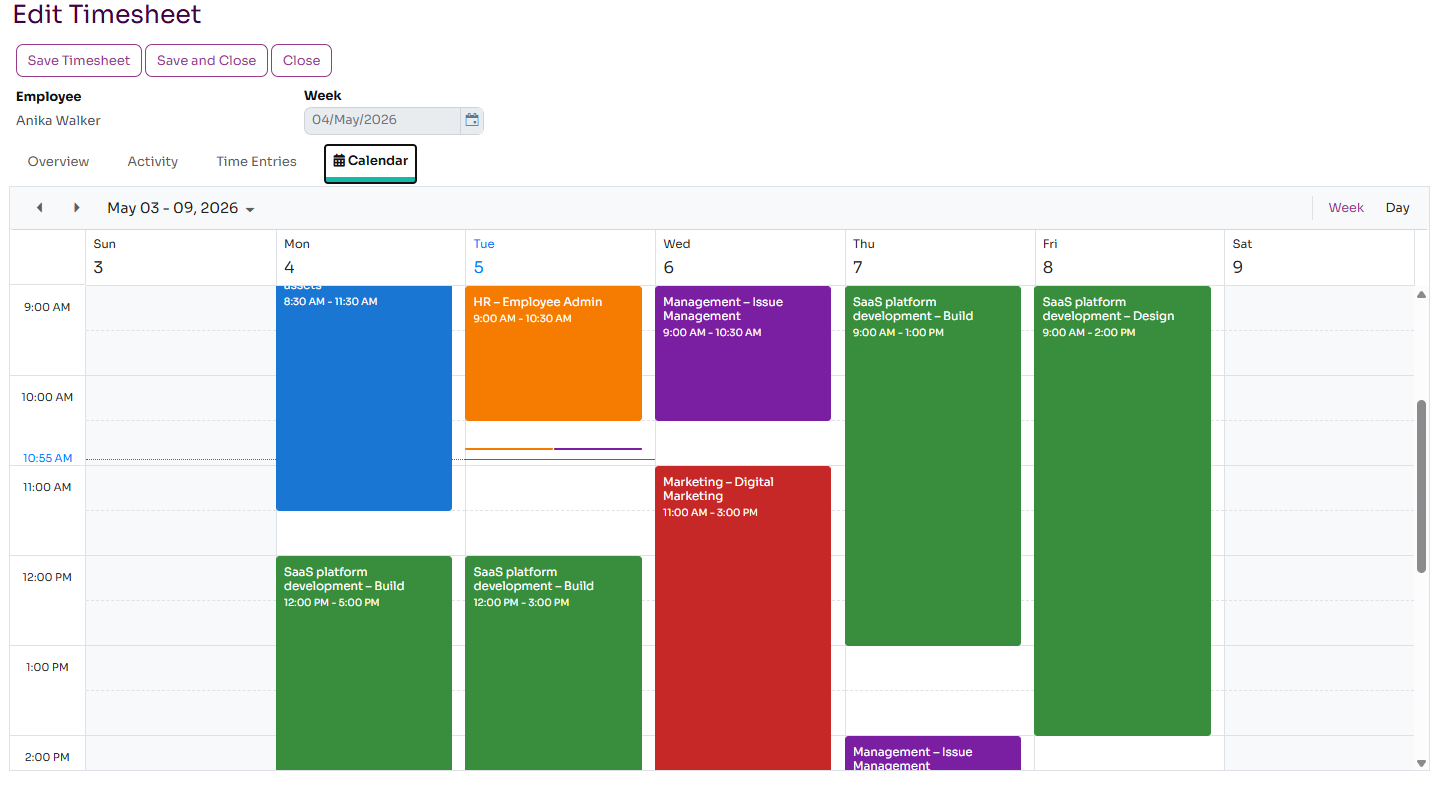Open the orange HR – Employee Admin event
1436x792 pixels.
553,353
